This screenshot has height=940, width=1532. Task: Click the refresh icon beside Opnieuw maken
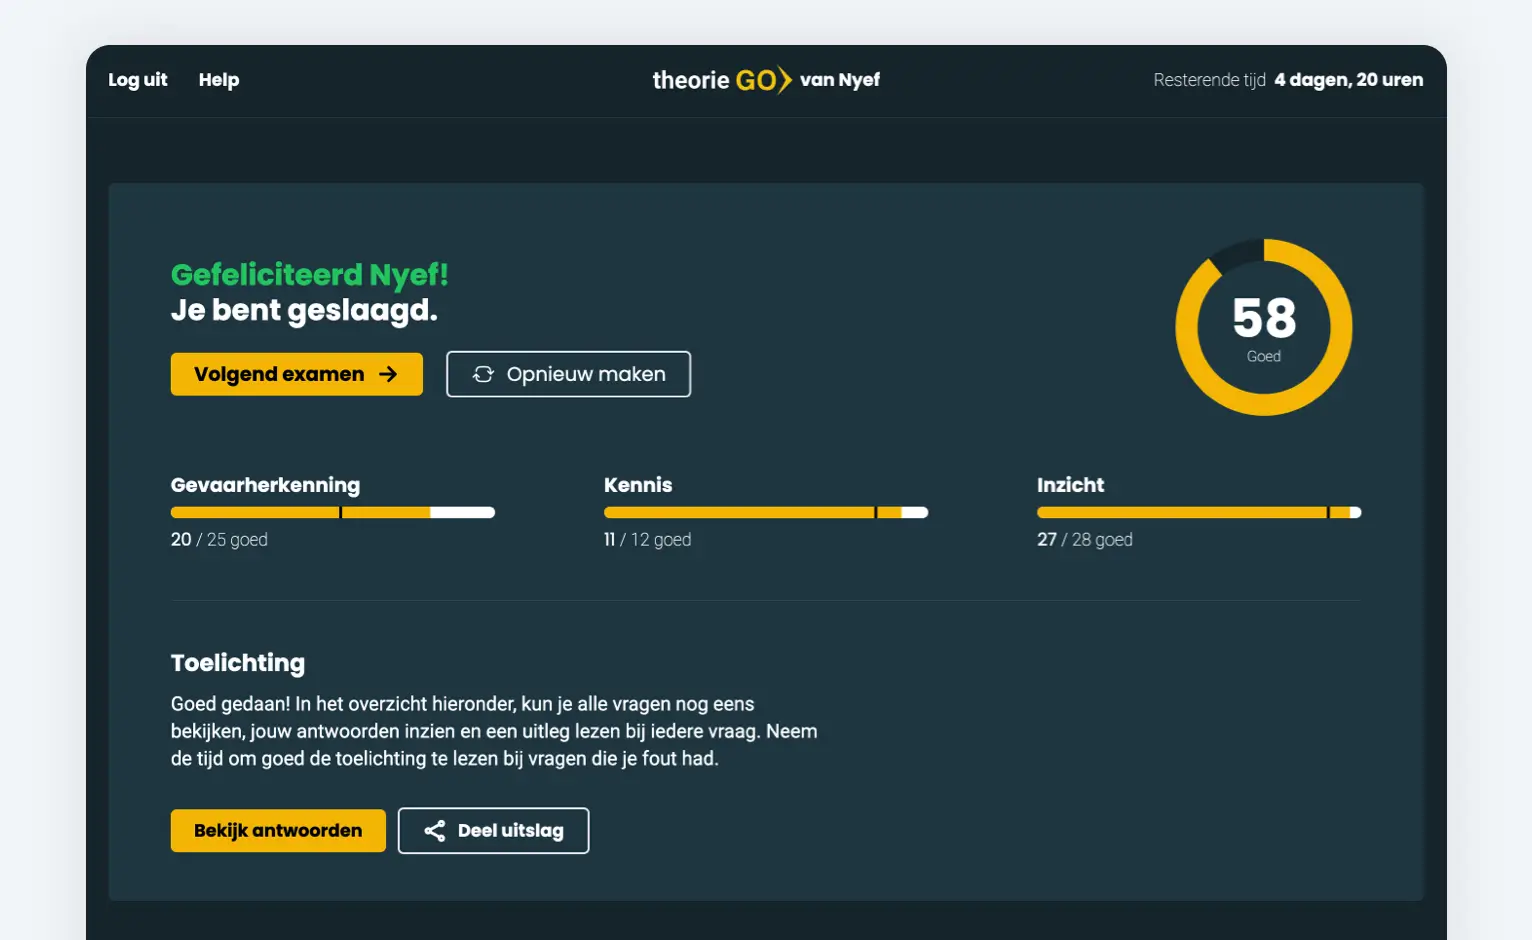[x=483, y=374]
